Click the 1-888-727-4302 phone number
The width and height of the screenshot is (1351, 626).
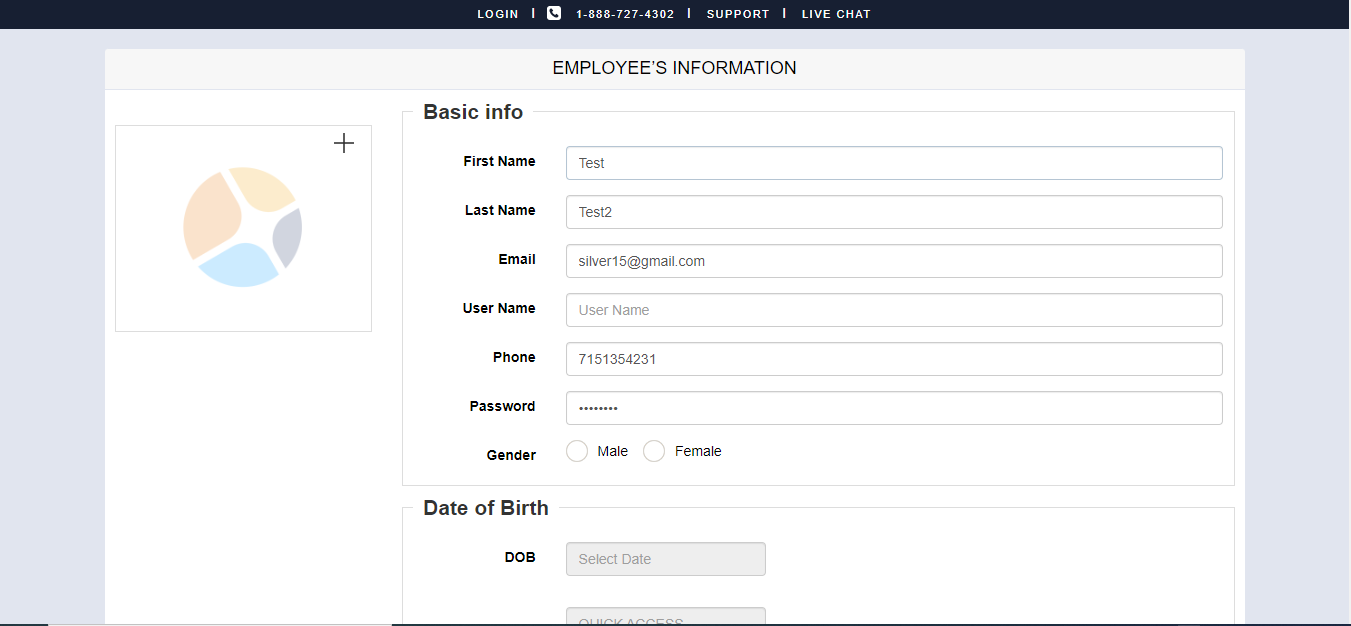625,14
